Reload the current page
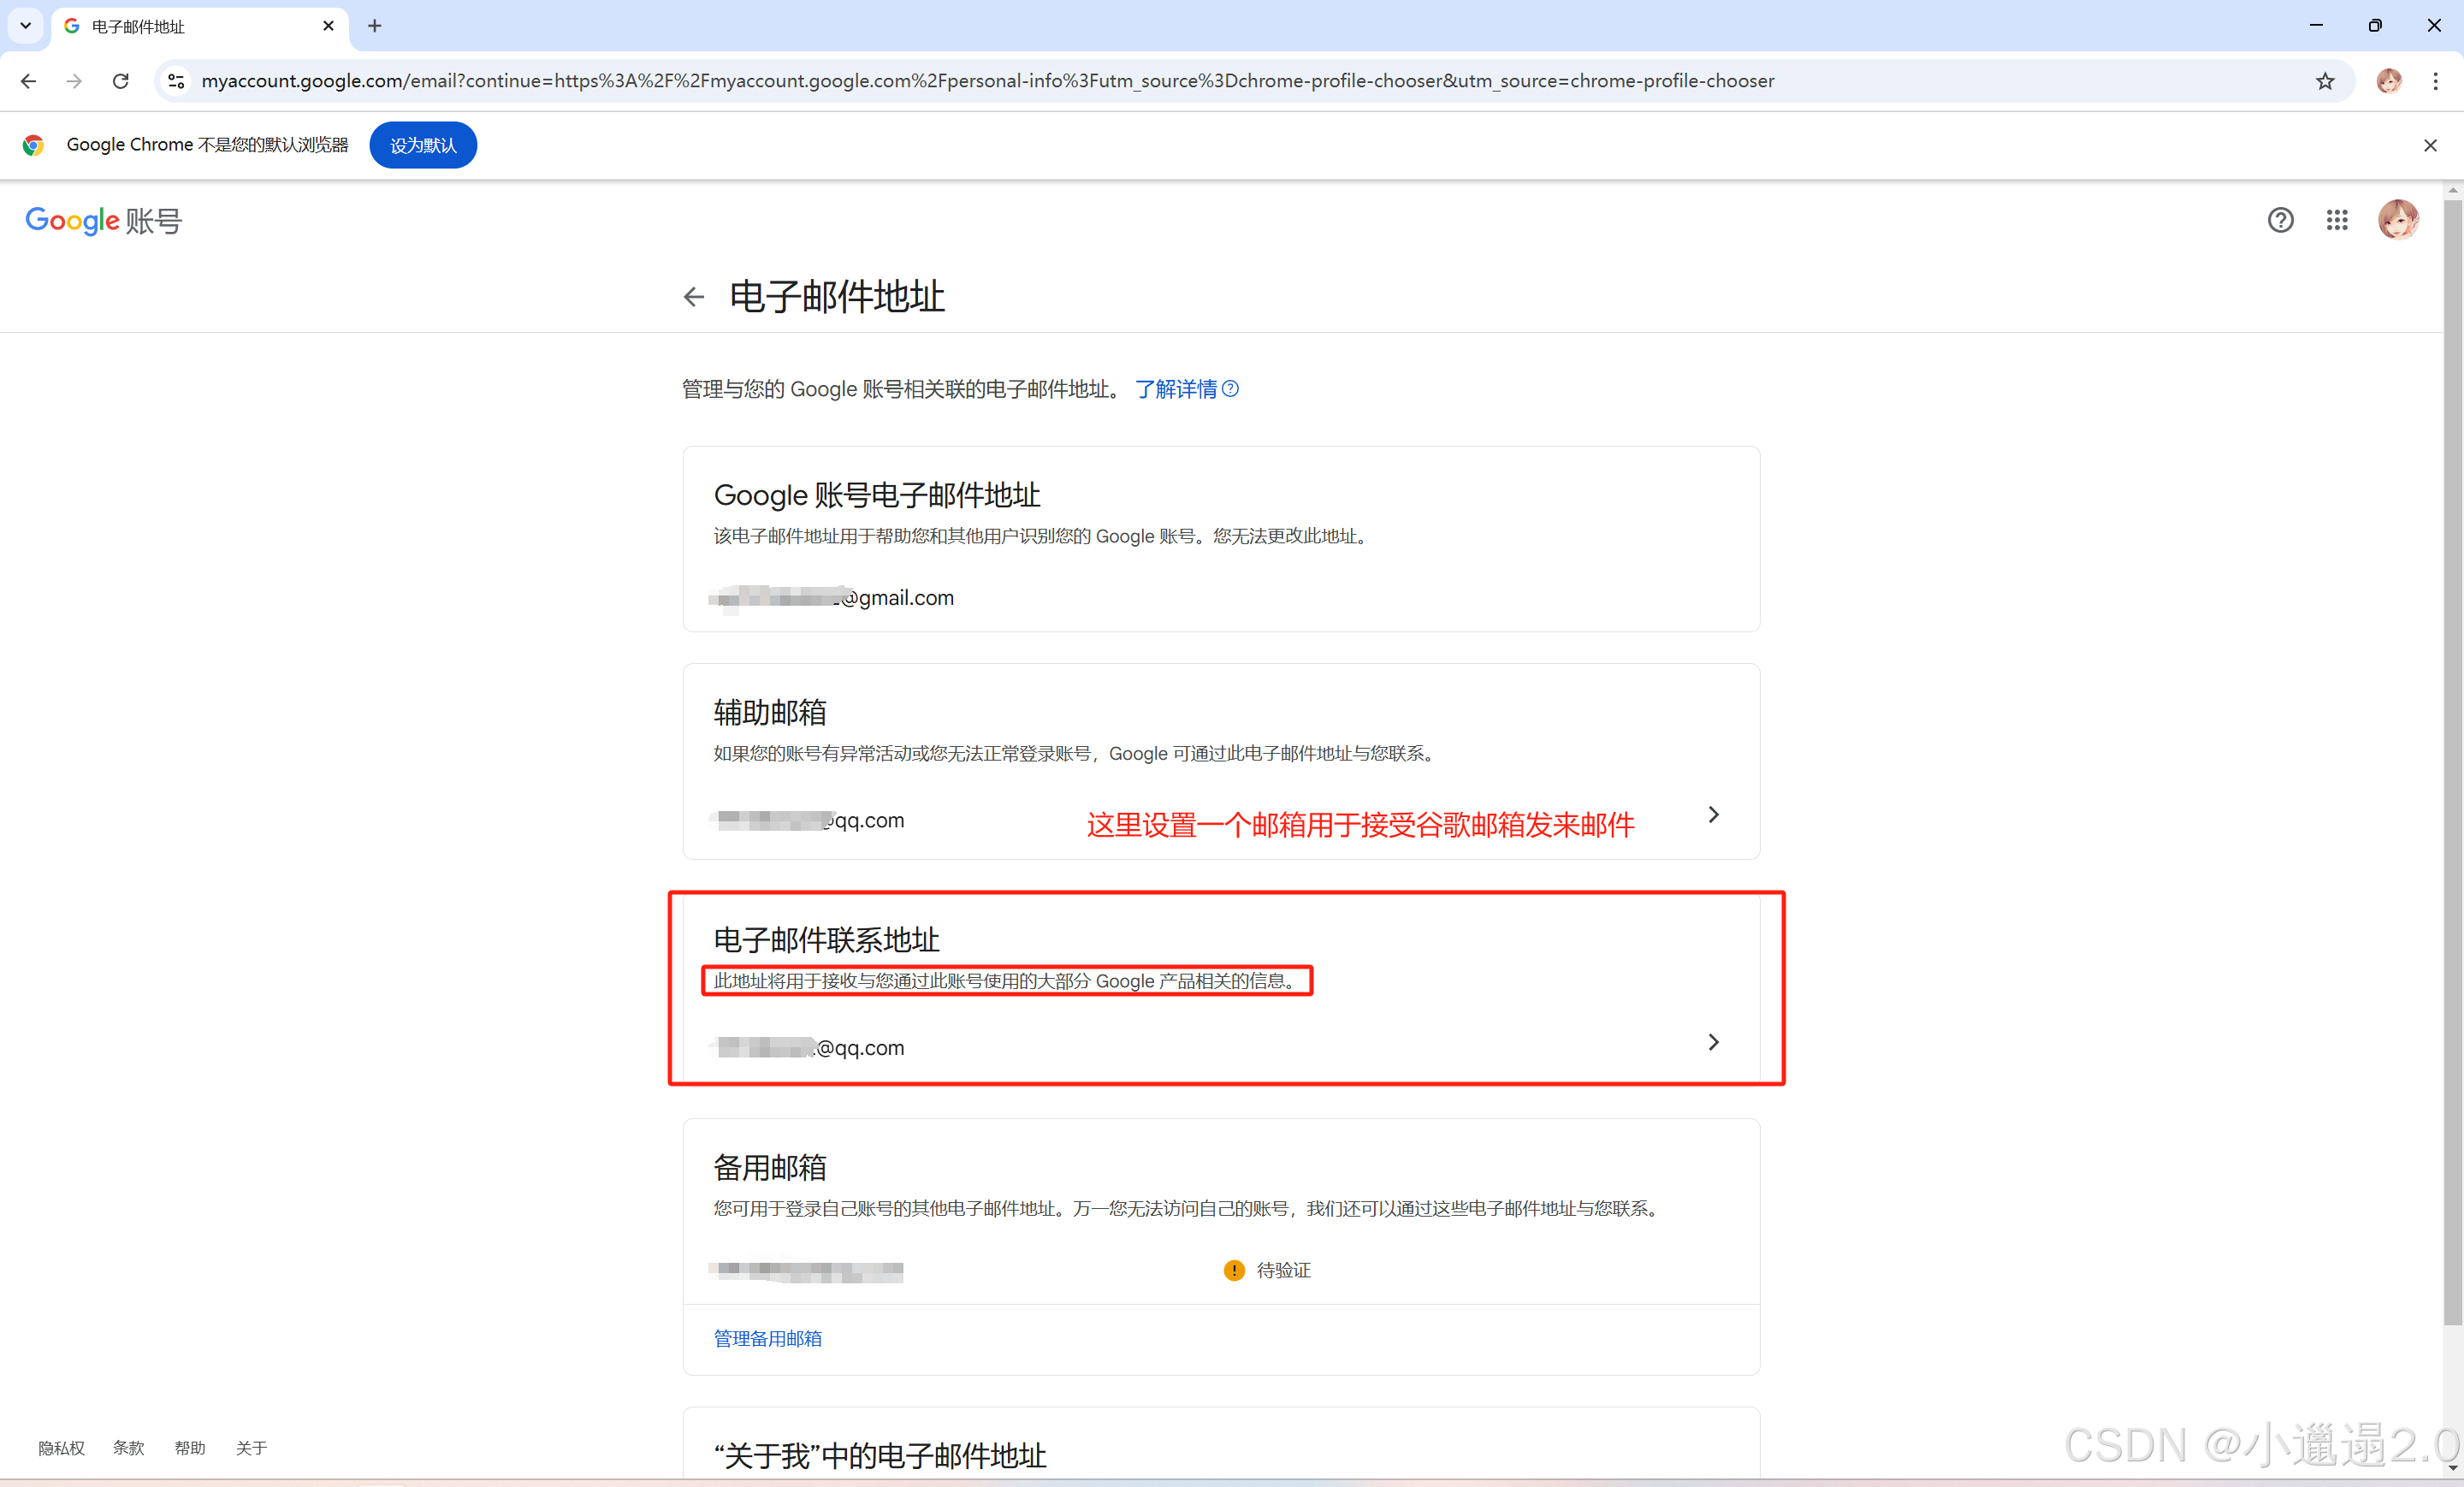Screen dimensions: 2464x1487 click(x=121, y=81)
